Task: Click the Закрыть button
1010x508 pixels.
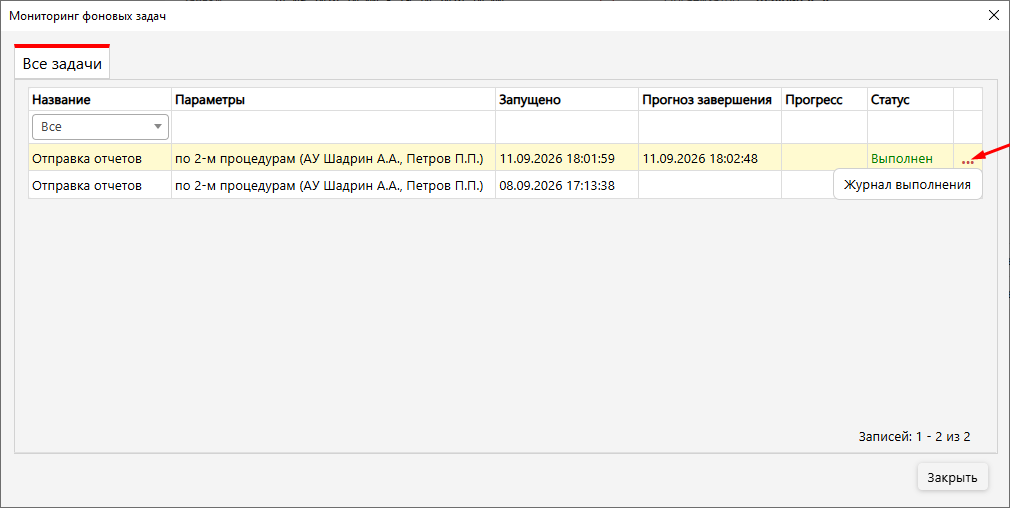Action: click(x=952, y=478)
